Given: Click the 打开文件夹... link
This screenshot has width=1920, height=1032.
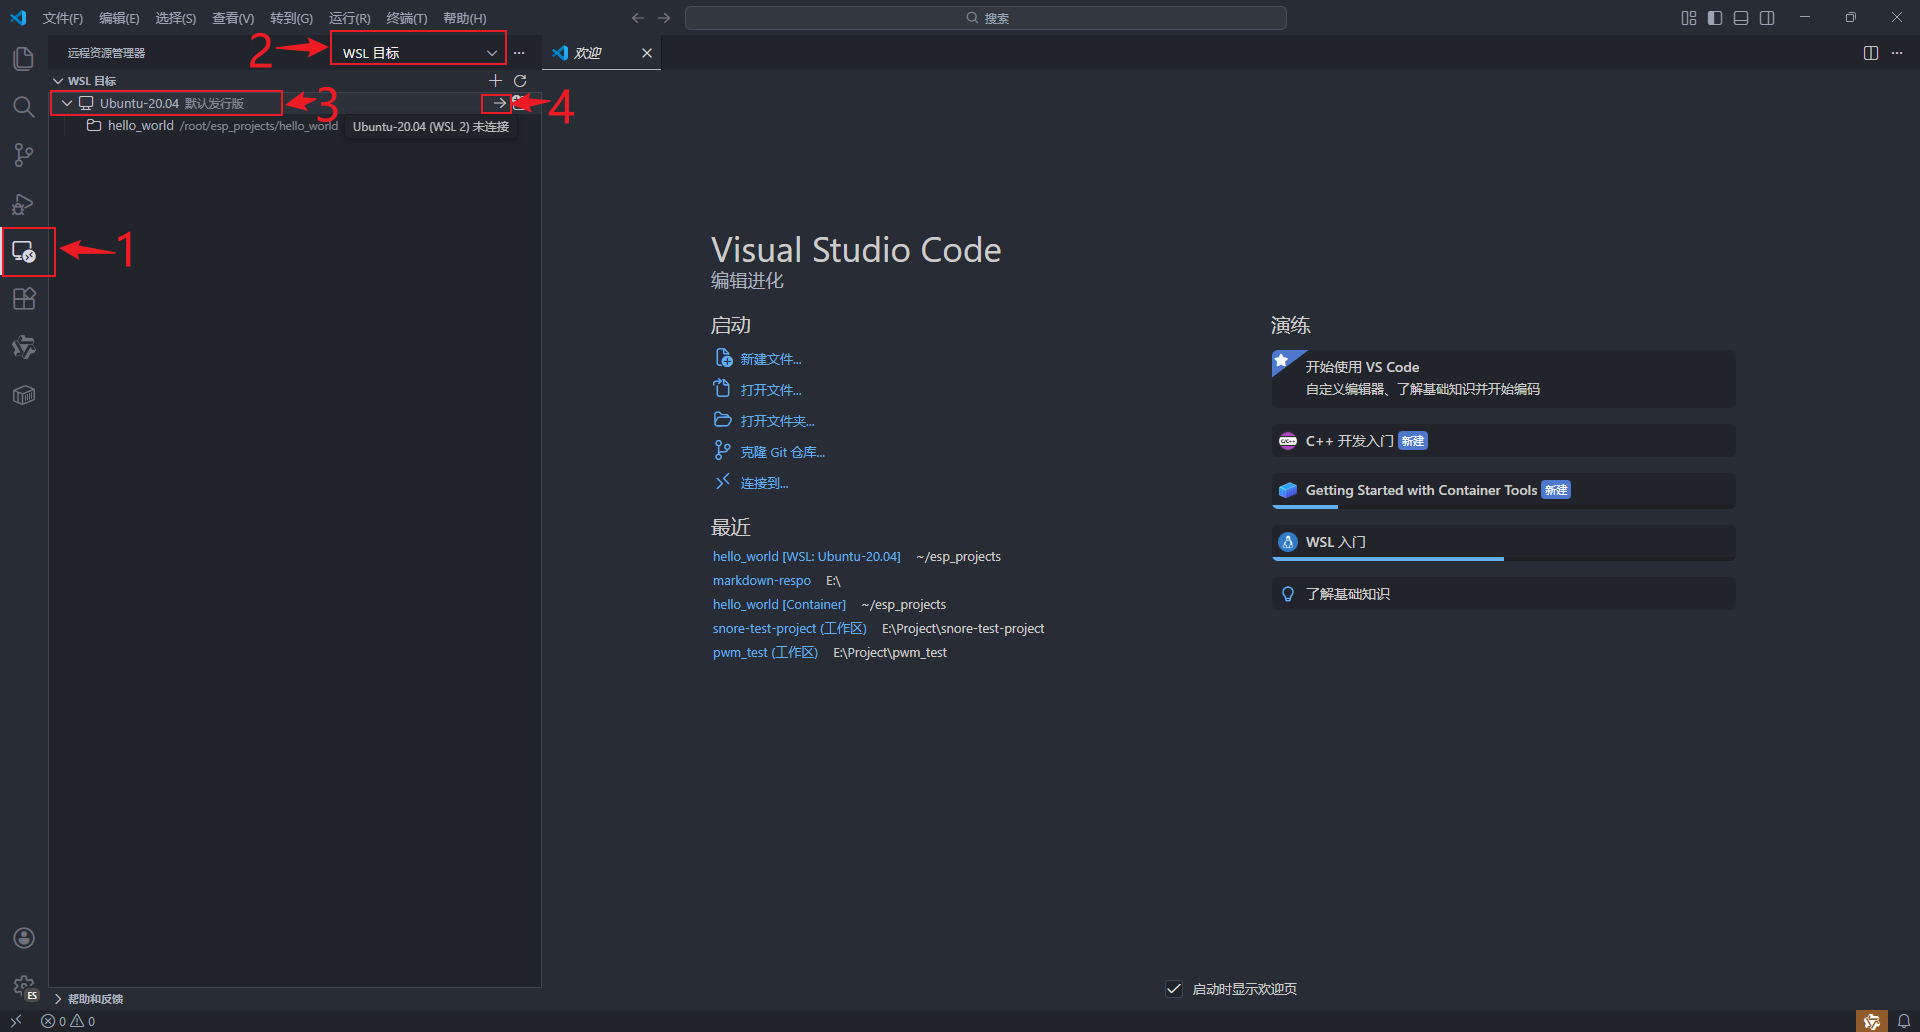Looking at the screenshot, I should pyautogui.click(x=778, y=421).
